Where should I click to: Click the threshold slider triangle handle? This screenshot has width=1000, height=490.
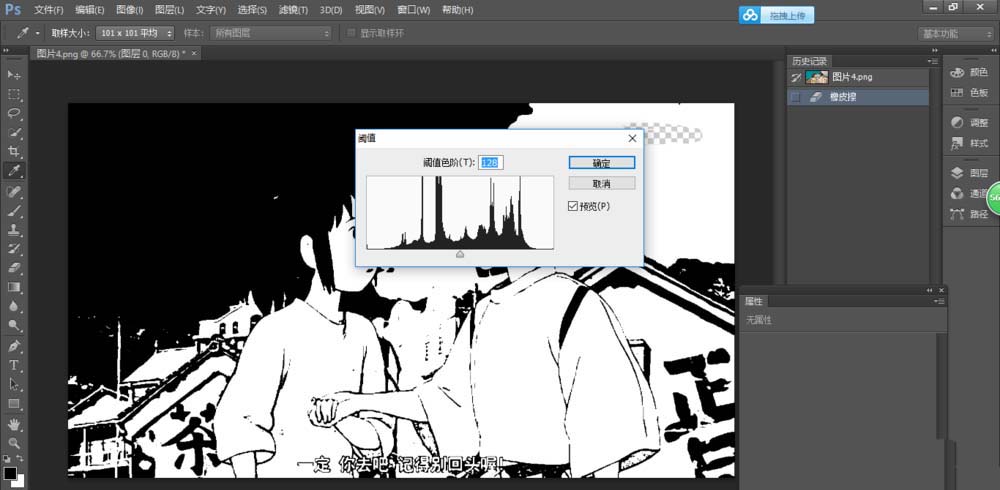[460, 254]
